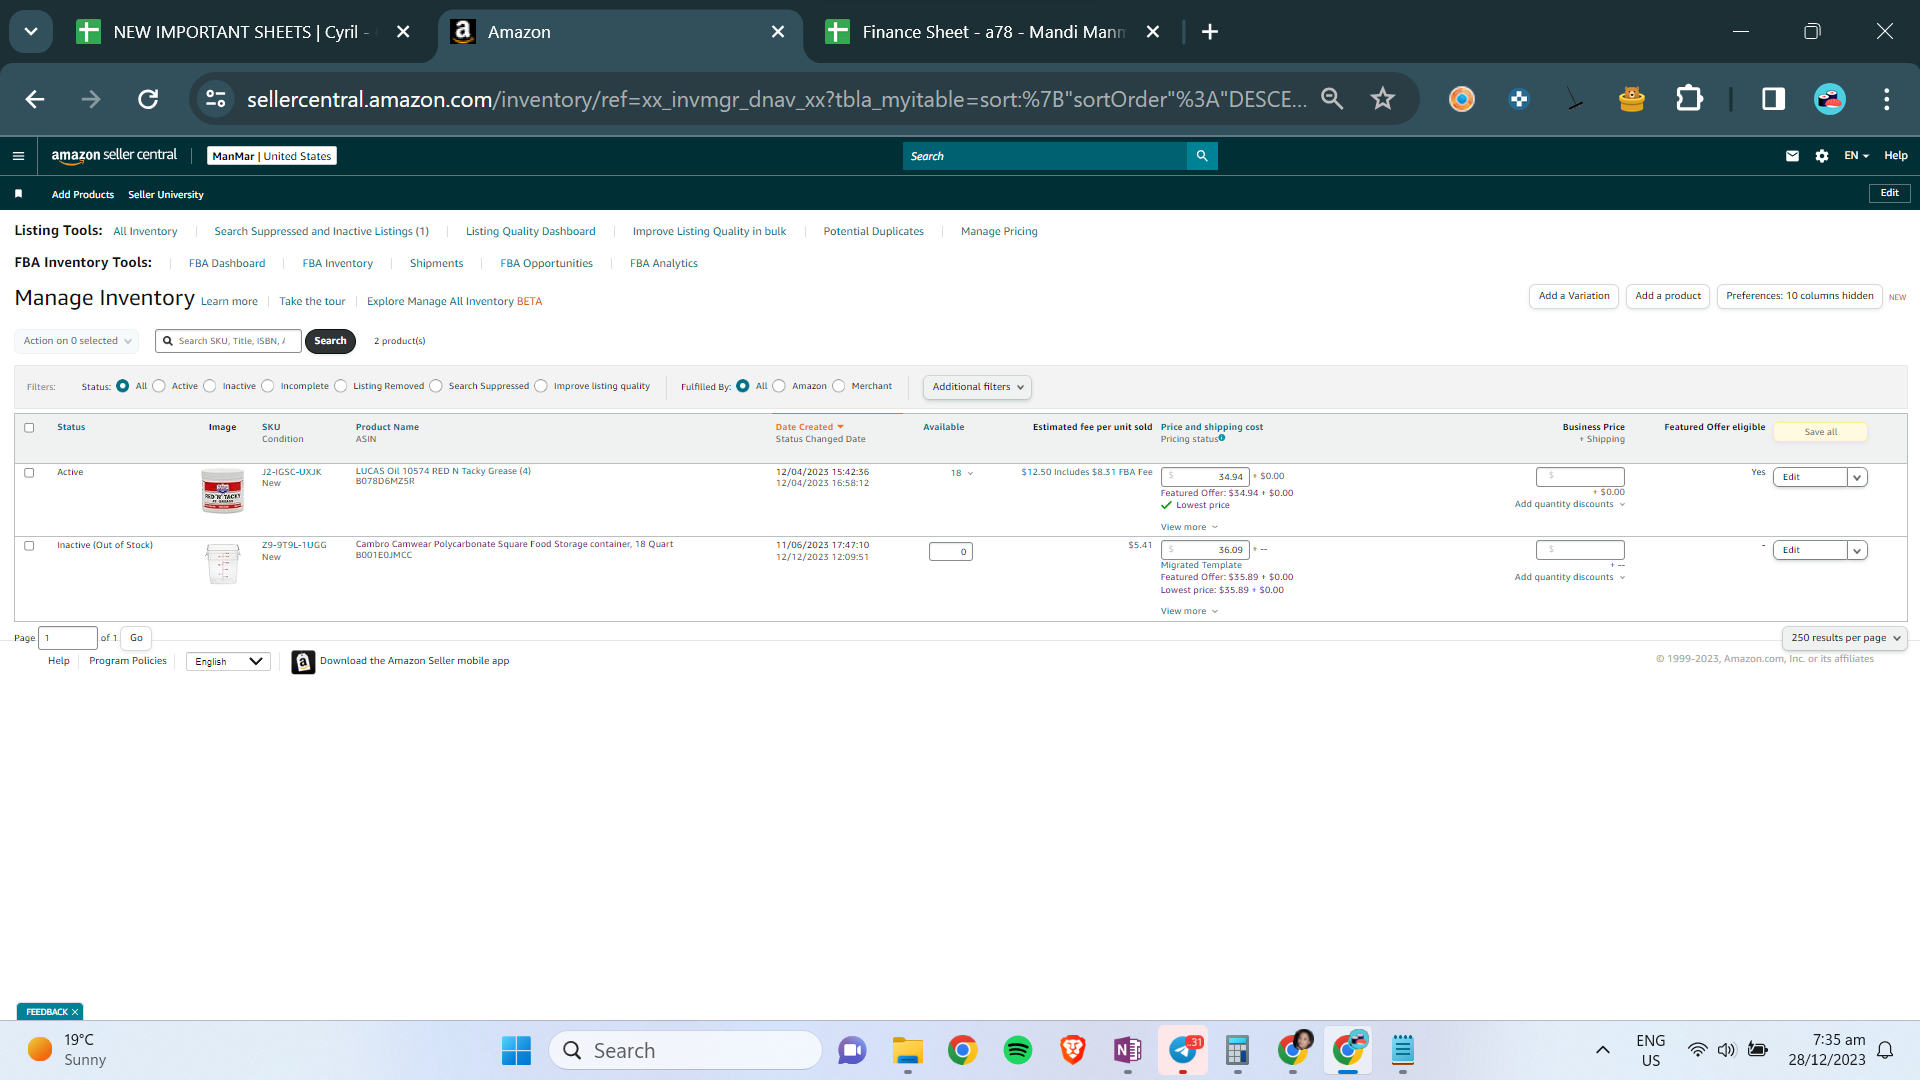Filter Fulfilled By Amazon
Image resolution: width=1920 pixels, height=1080 pixels.
(779, 386)
